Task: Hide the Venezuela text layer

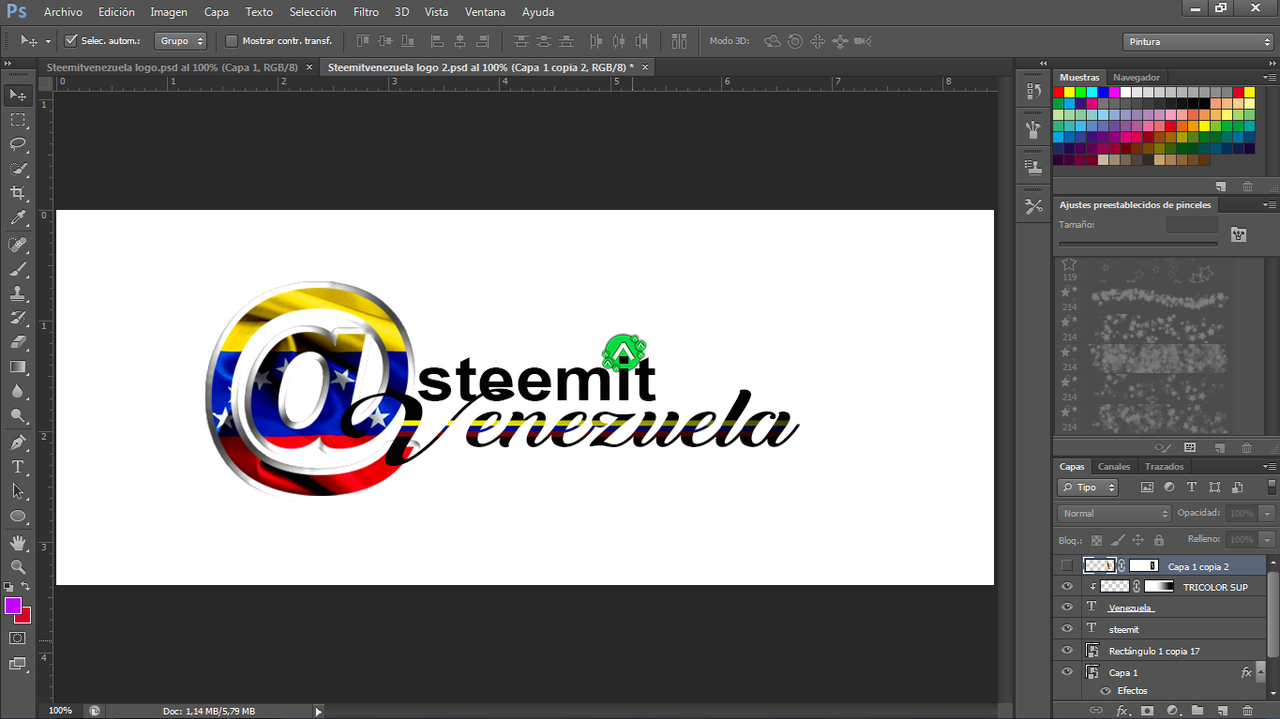Action: pos(1067,607)
